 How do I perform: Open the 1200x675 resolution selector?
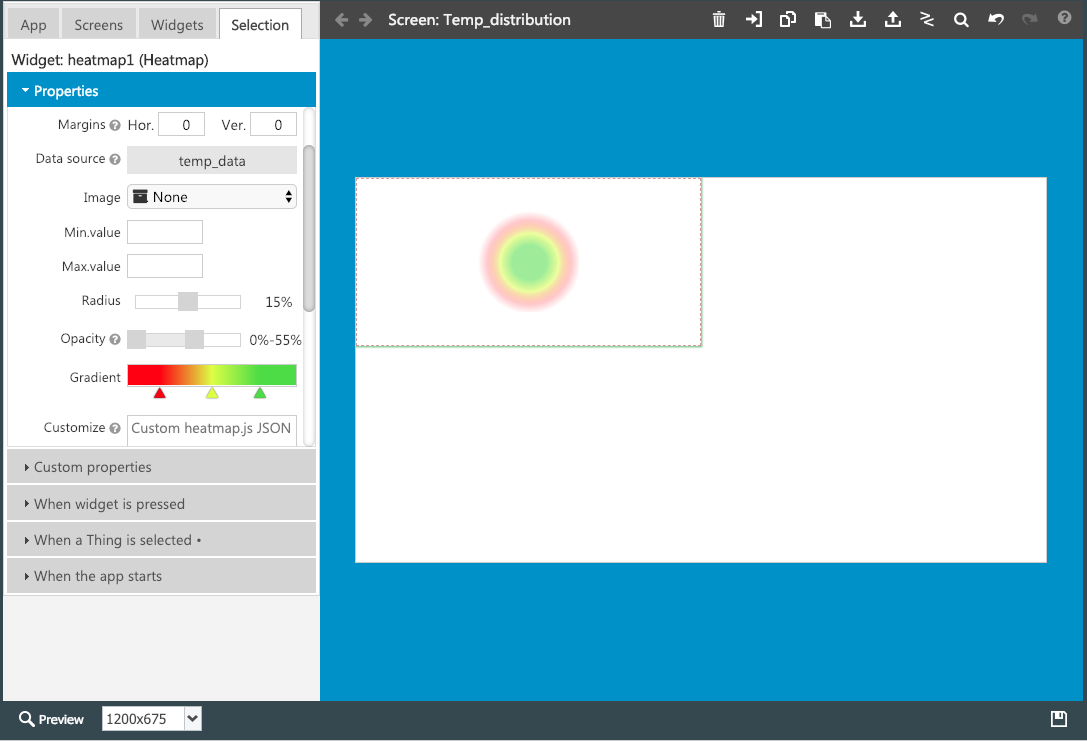[x=151, y=718]
